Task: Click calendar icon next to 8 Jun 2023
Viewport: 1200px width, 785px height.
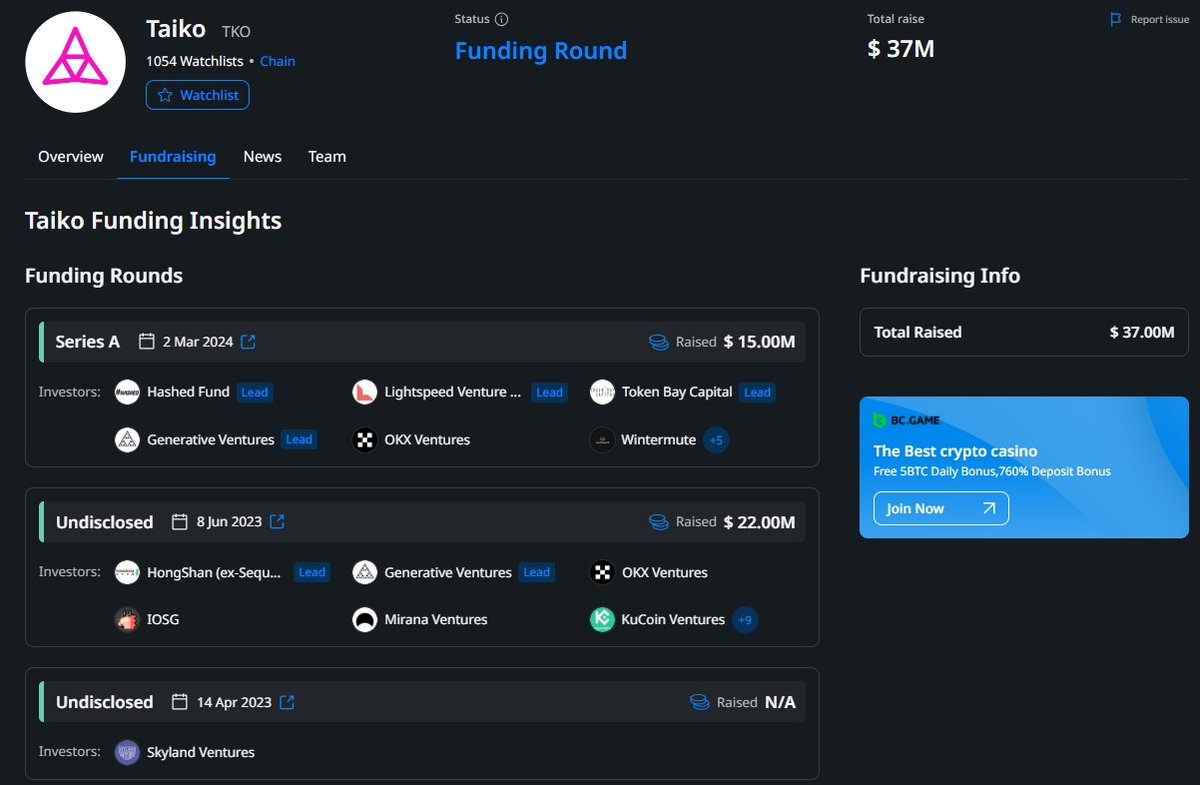Action: click(180, 522)
